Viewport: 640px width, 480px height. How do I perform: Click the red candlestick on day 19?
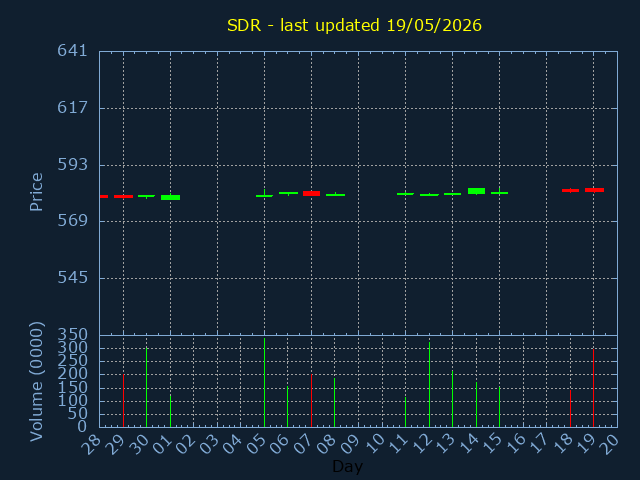click(x=594, y=190)
